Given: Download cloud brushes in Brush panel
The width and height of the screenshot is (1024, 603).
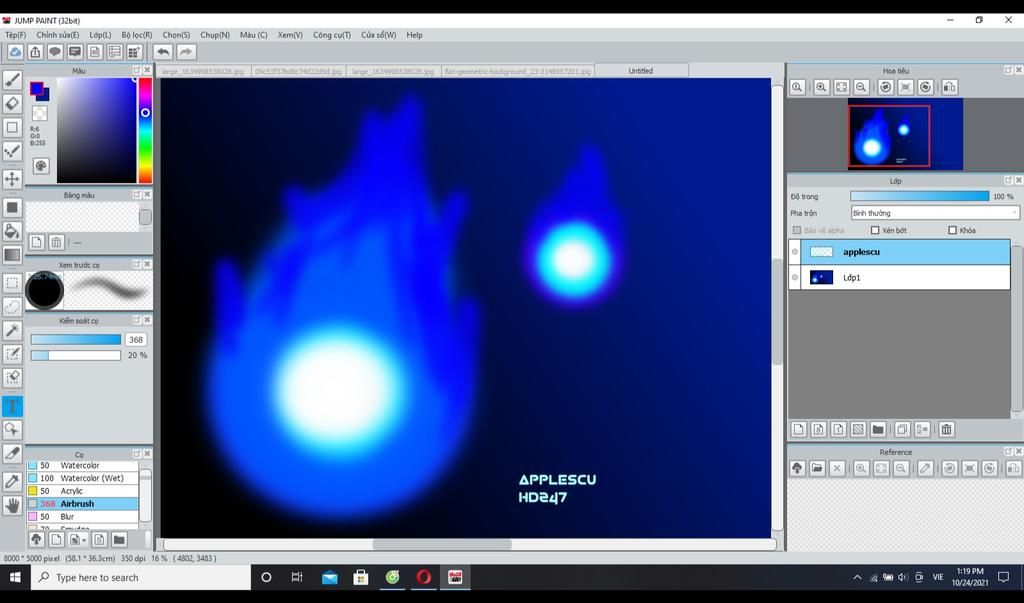Looking at the screenshot, I should point(36,540).
